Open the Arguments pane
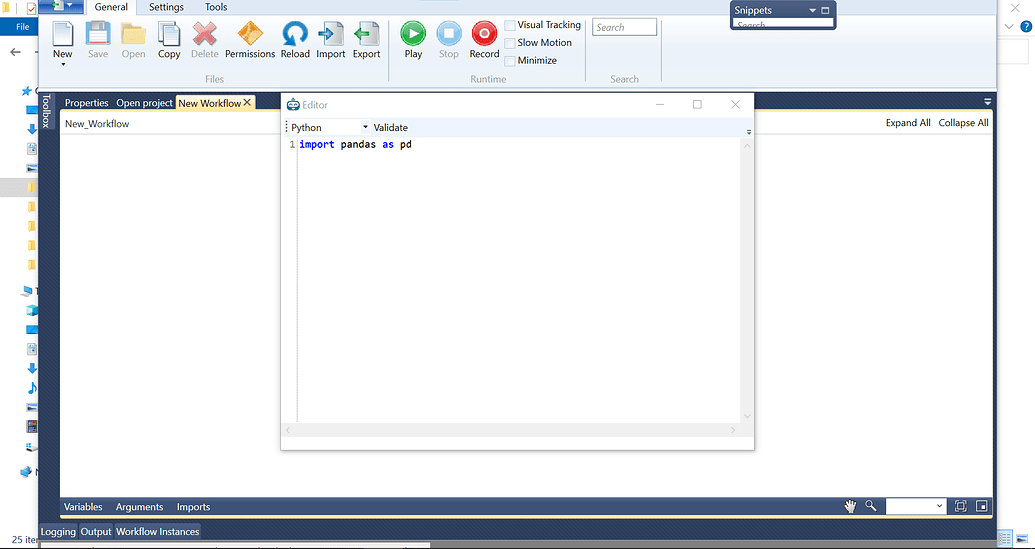Viewport: 1035px width, 549px height. pyautogui.click(x=139, y=507)
